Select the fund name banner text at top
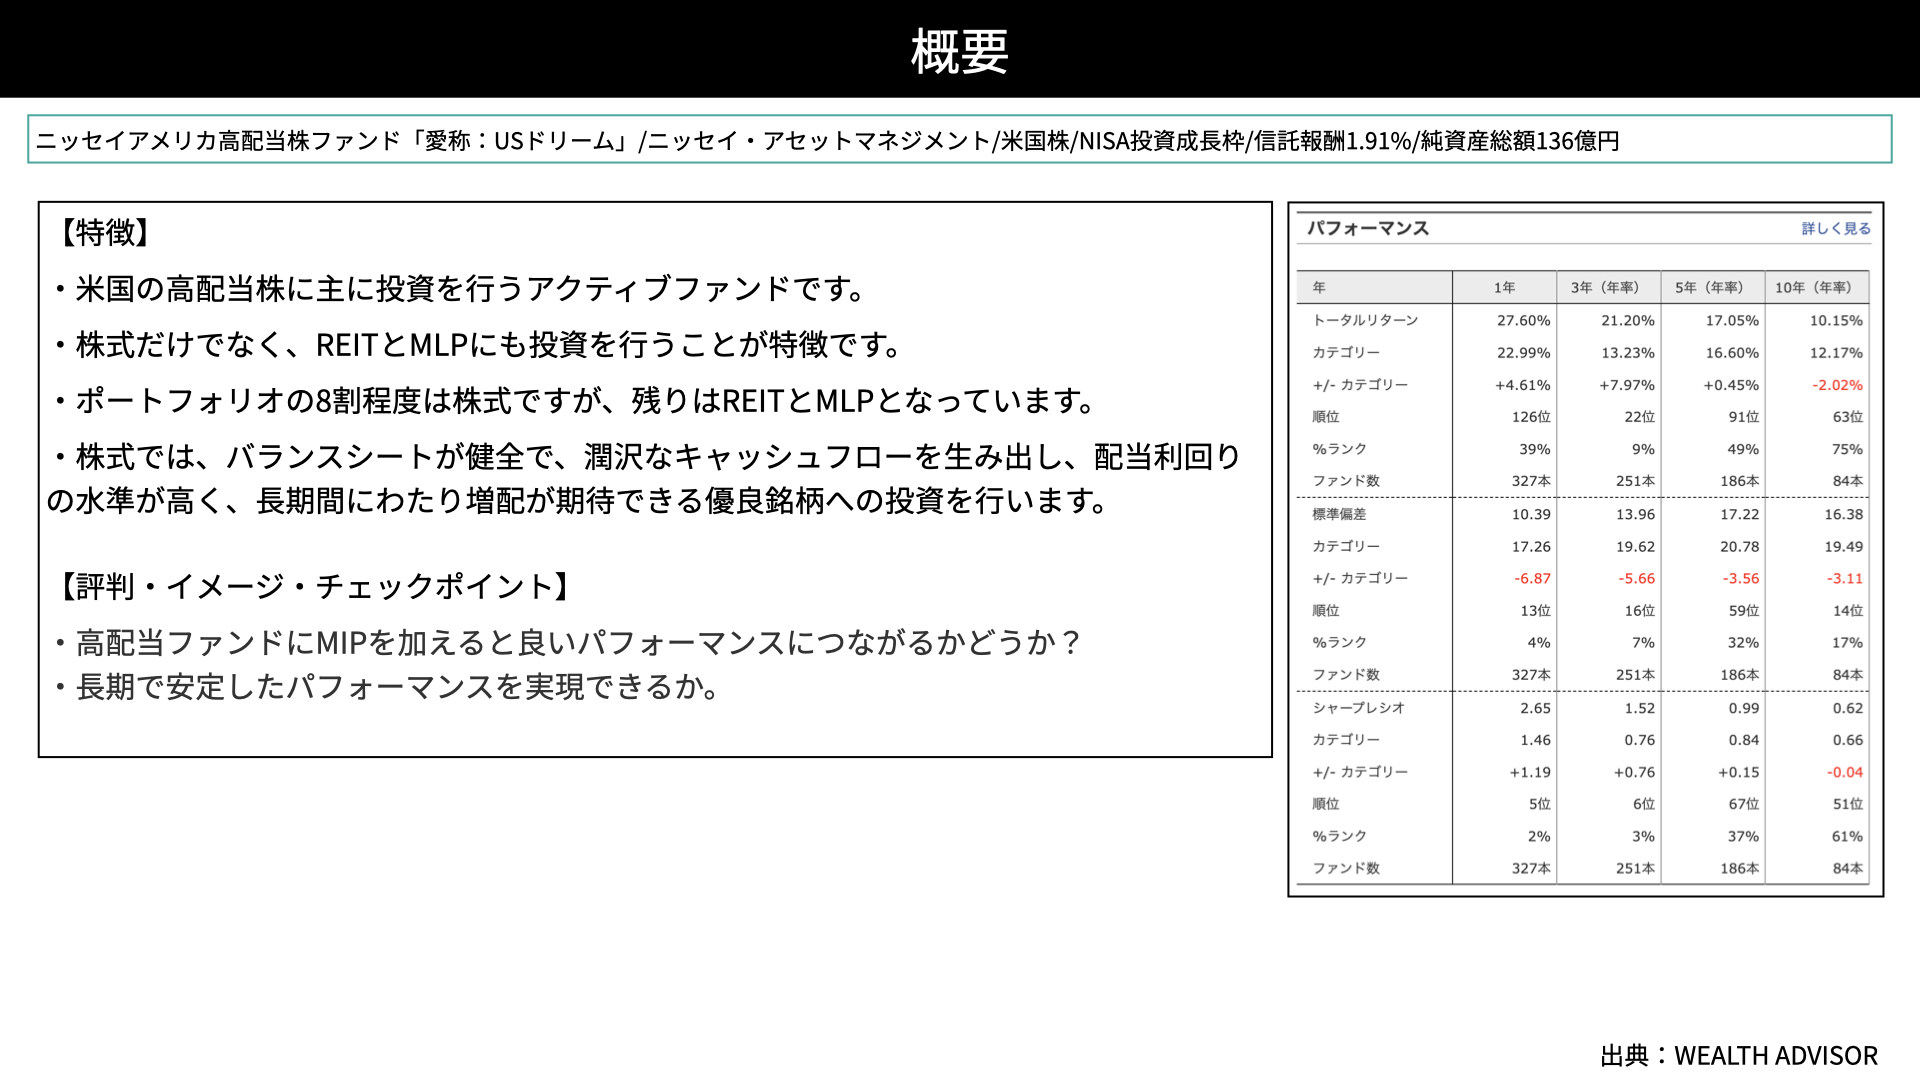The height and width of the screenshot is (1080, 1920). [827, 141]
